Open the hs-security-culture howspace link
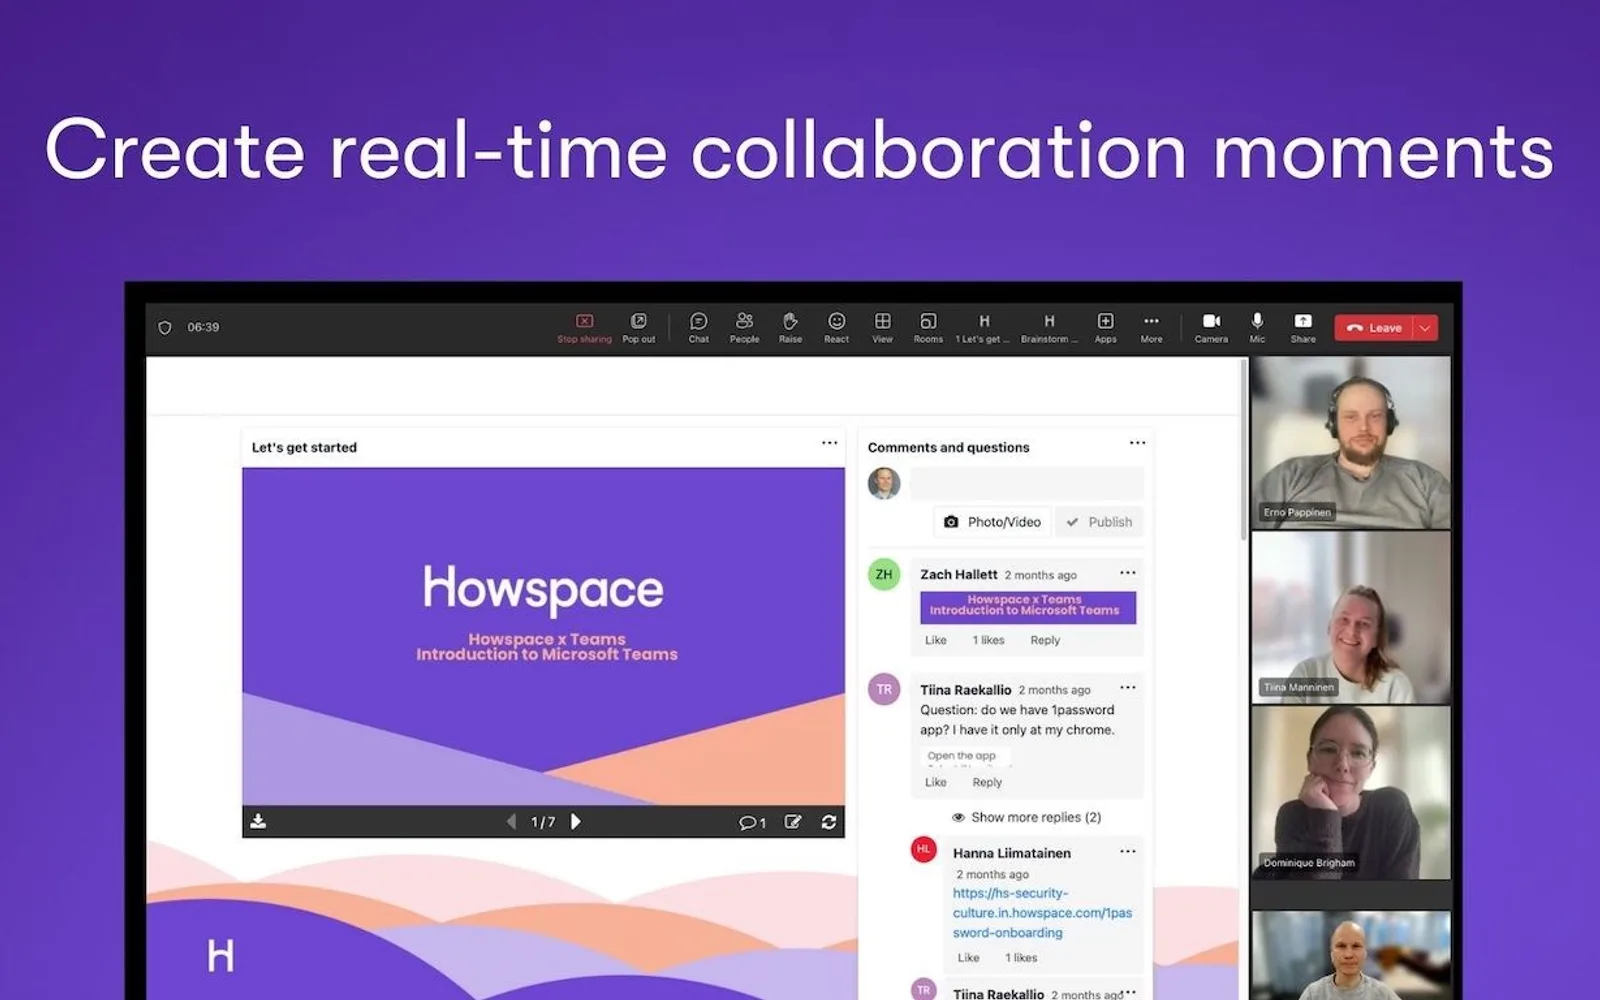 [x=1042, y=913]
